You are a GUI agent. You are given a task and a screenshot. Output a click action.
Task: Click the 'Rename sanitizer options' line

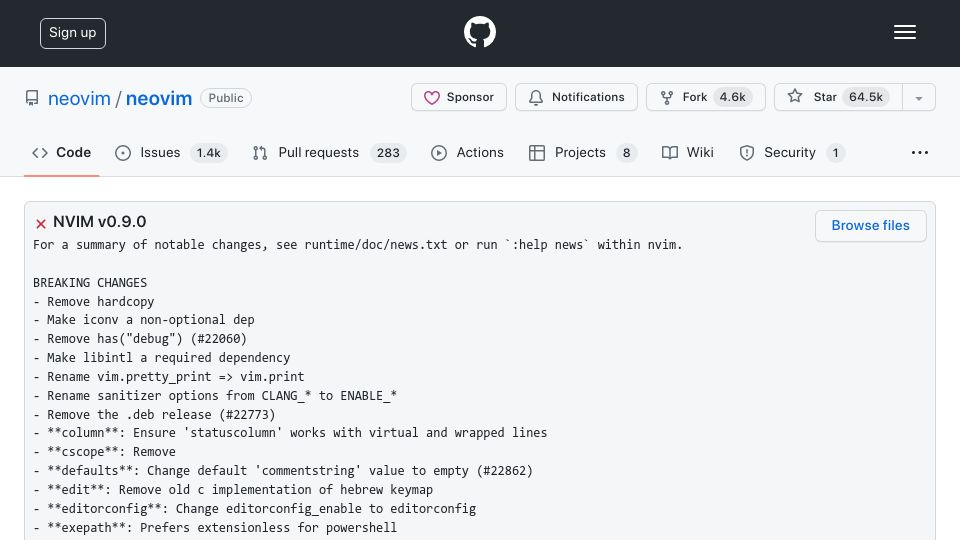click(215, 396)
